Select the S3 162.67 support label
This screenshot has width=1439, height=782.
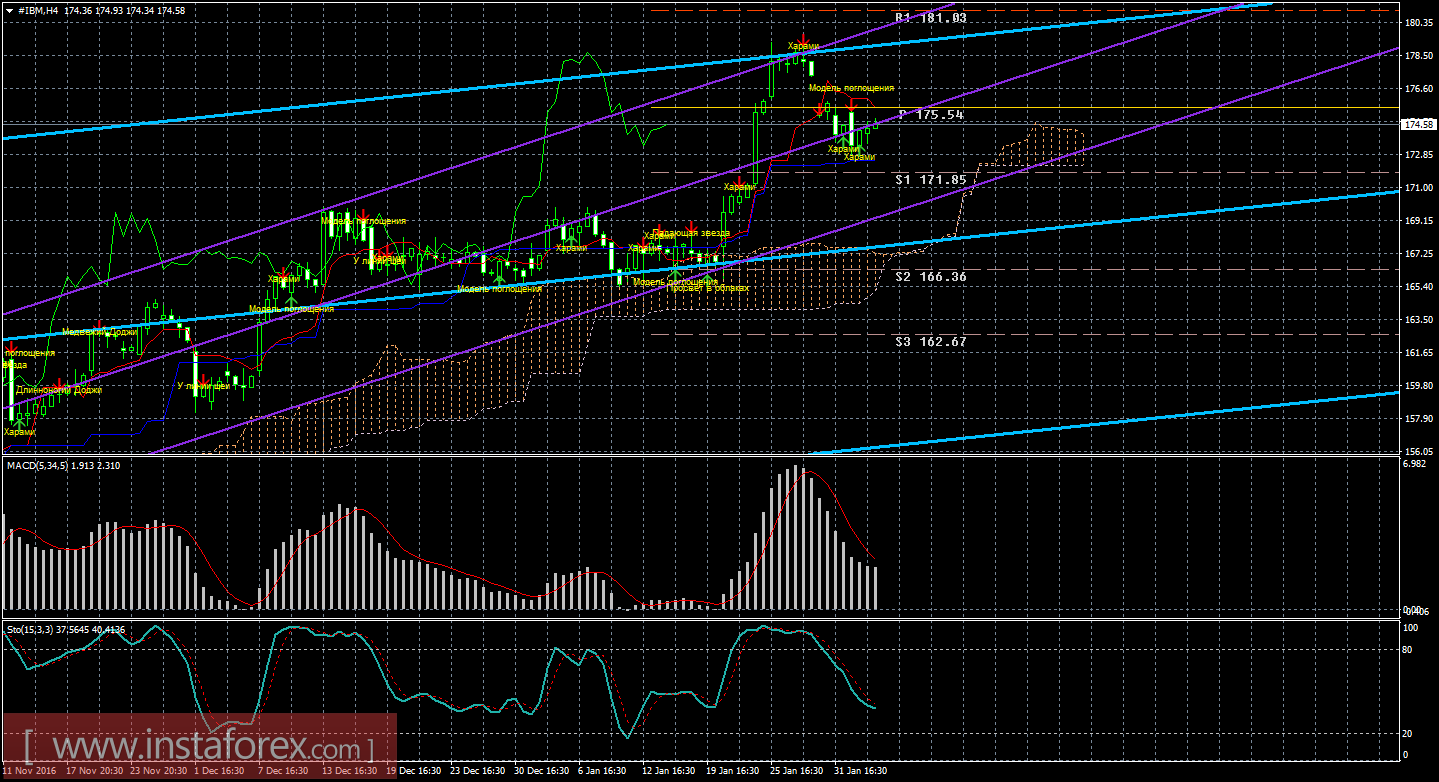point(930,342)
